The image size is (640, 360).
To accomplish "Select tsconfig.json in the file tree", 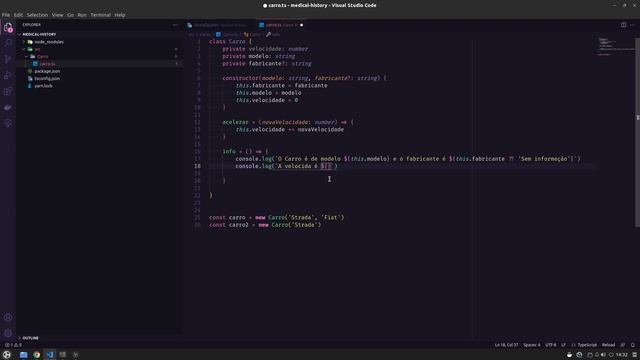I will point(47,78).
